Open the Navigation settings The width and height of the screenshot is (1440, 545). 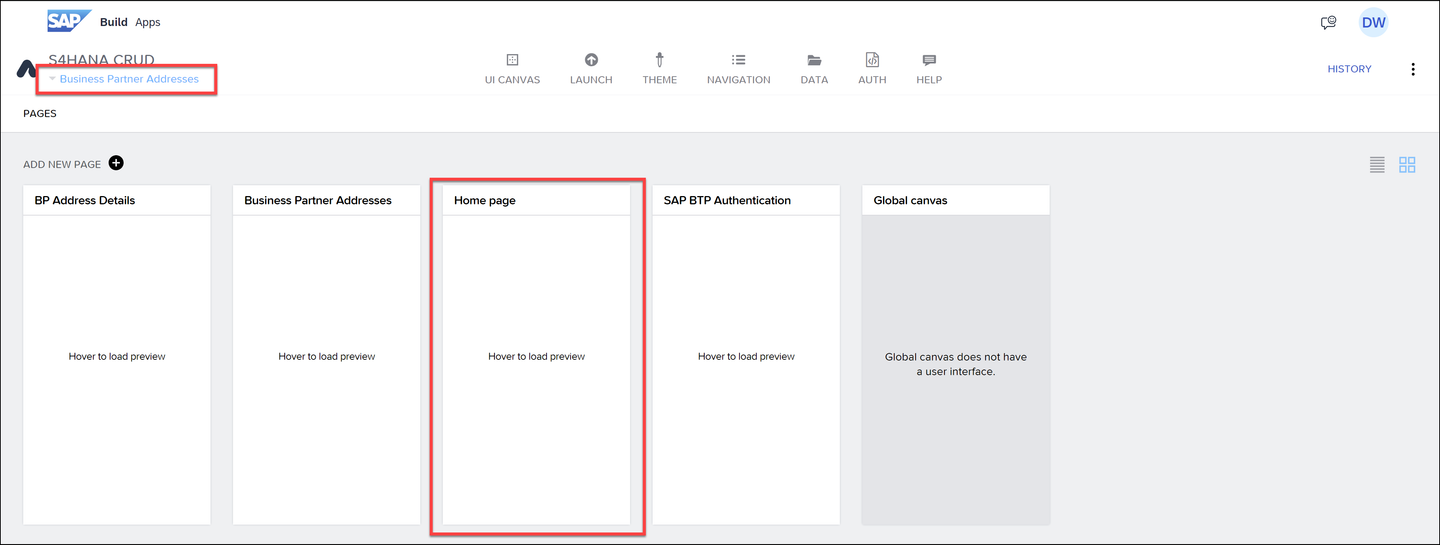coord(738,69)
